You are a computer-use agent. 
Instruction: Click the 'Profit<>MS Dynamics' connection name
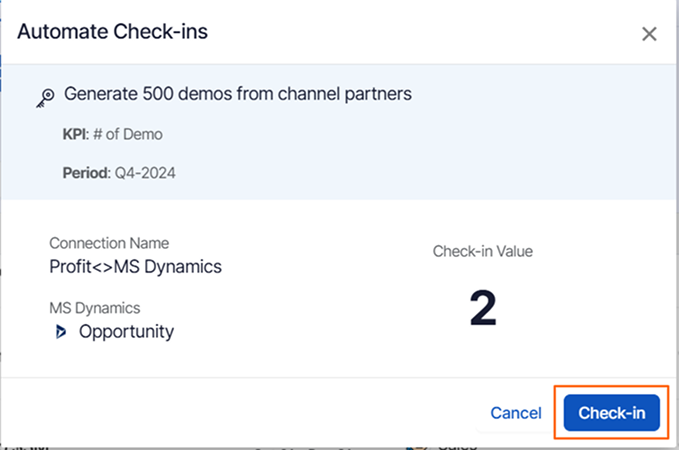136,267
